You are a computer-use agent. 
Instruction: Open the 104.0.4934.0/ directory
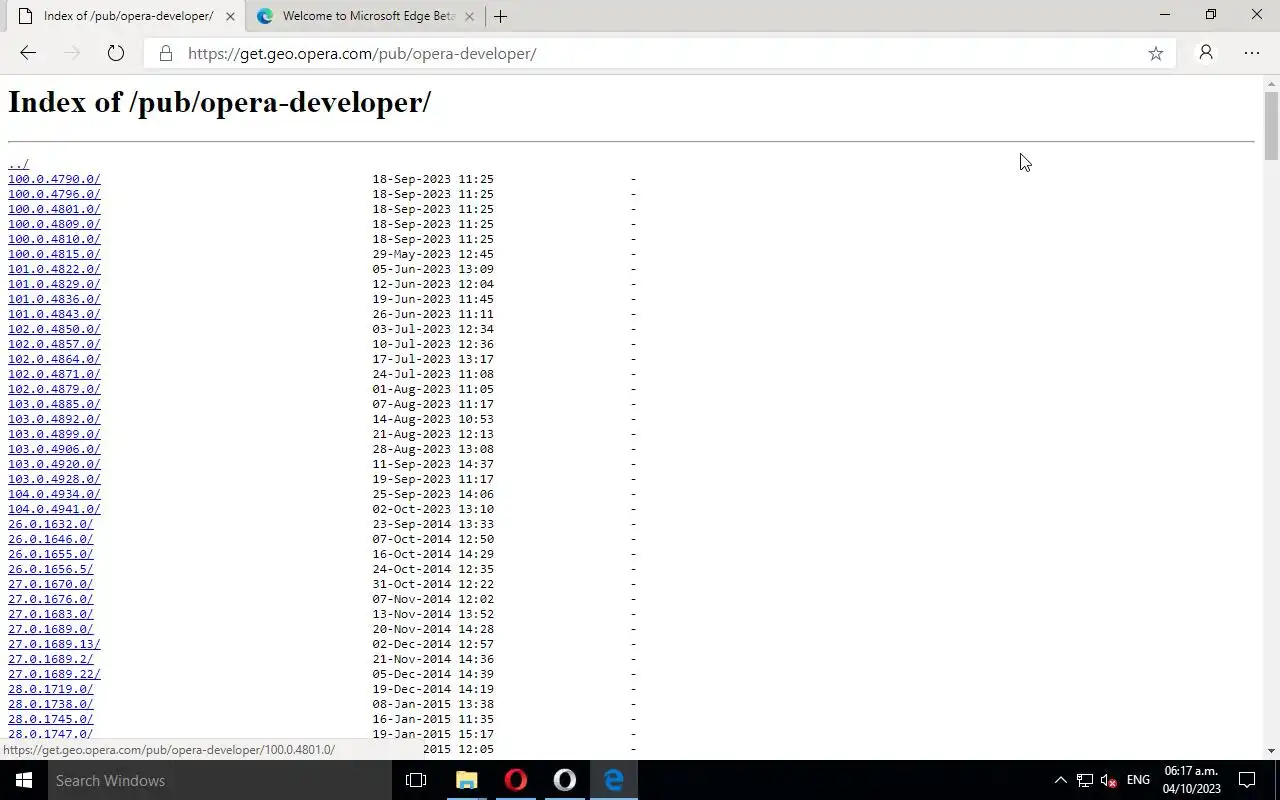point(54,494)
